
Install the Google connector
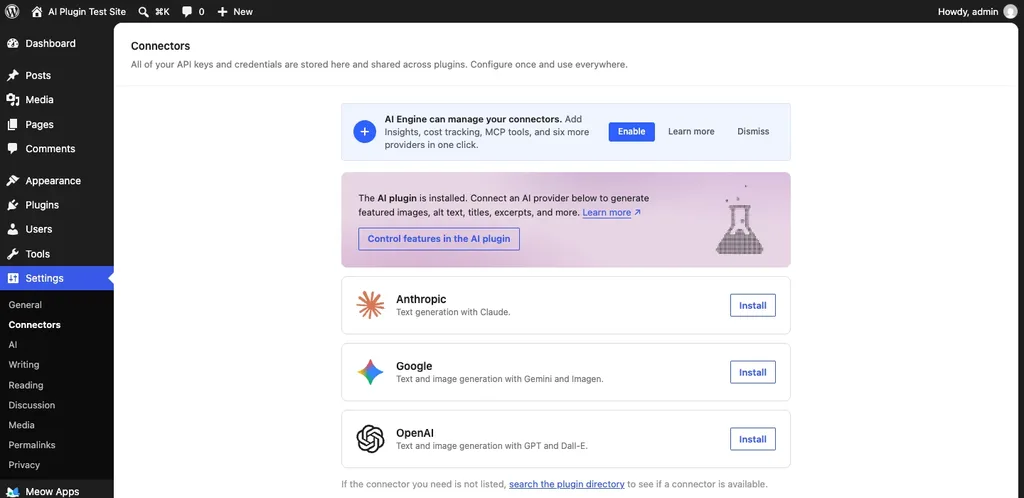[752, 372]
